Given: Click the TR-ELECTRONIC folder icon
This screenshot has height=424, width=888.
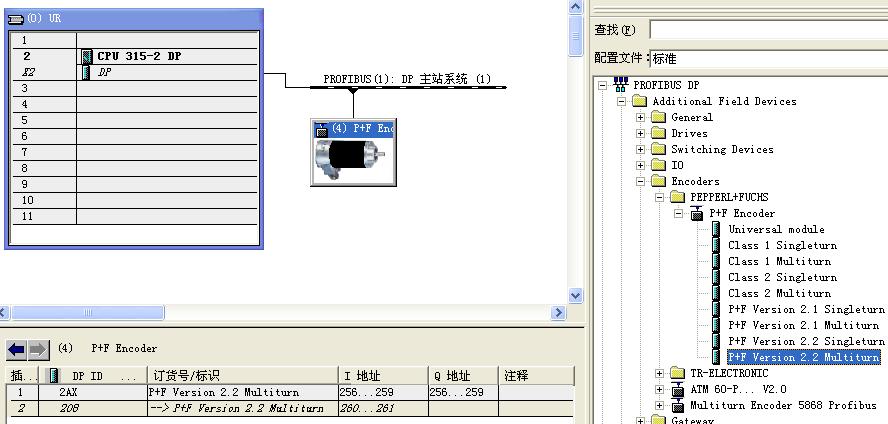Looking at the screenshot, I should tap(677, 373).
